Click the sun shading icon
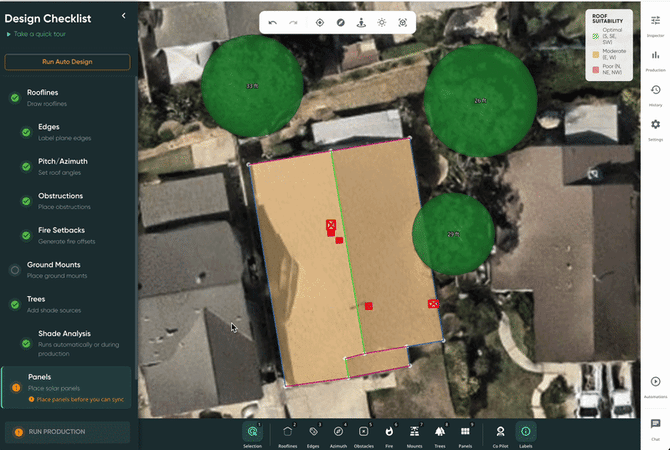The image size is (670, 450). [381, 22]
